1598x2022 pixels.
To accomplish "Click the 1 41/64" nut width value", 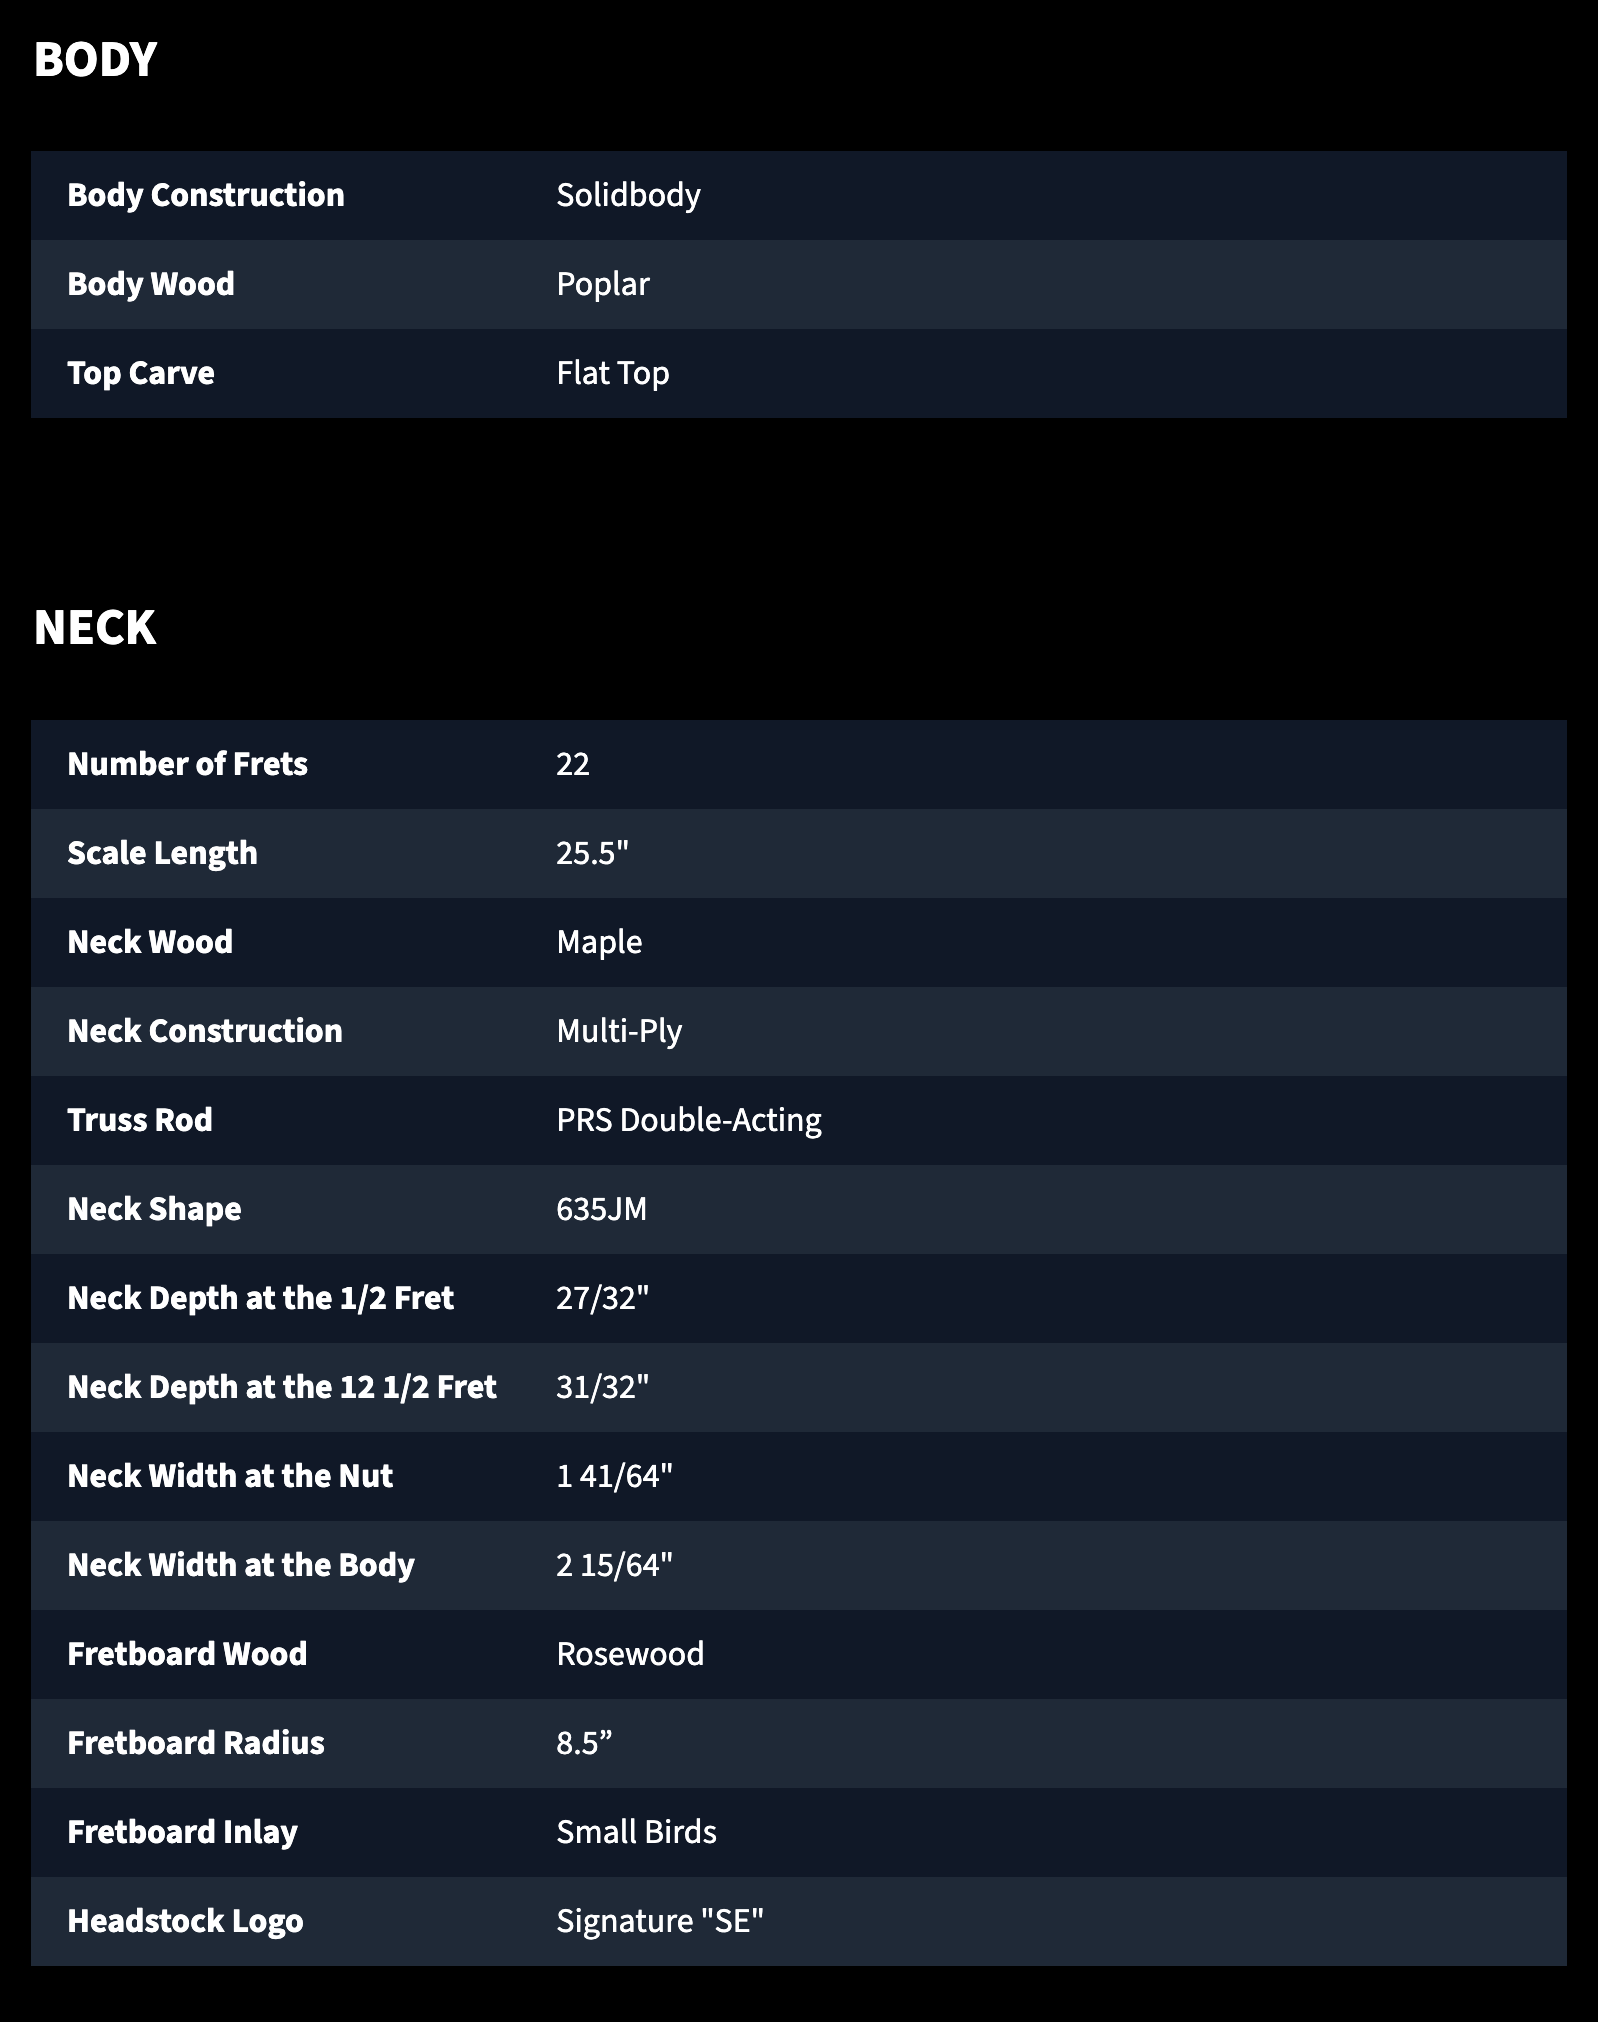I will pos(614,1476).
